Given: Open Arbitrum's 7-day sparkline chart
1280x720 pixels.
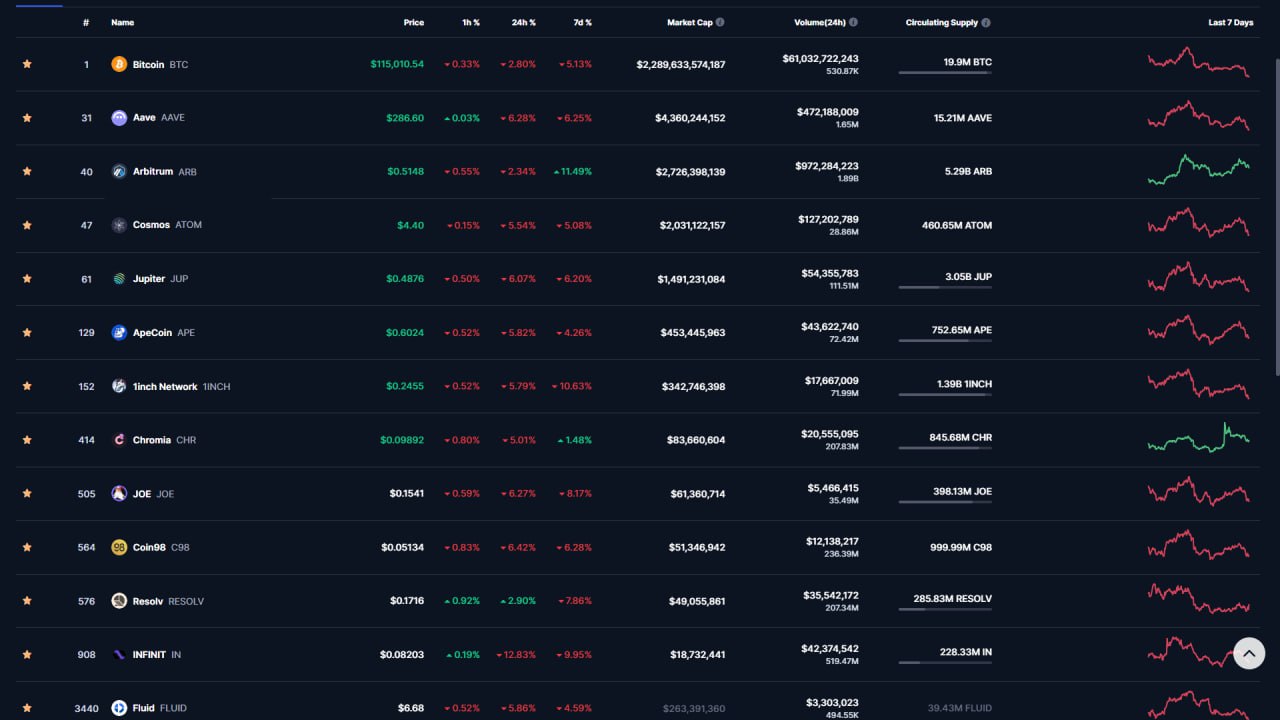Looking at the screenshot, I should coord(1198,170).
